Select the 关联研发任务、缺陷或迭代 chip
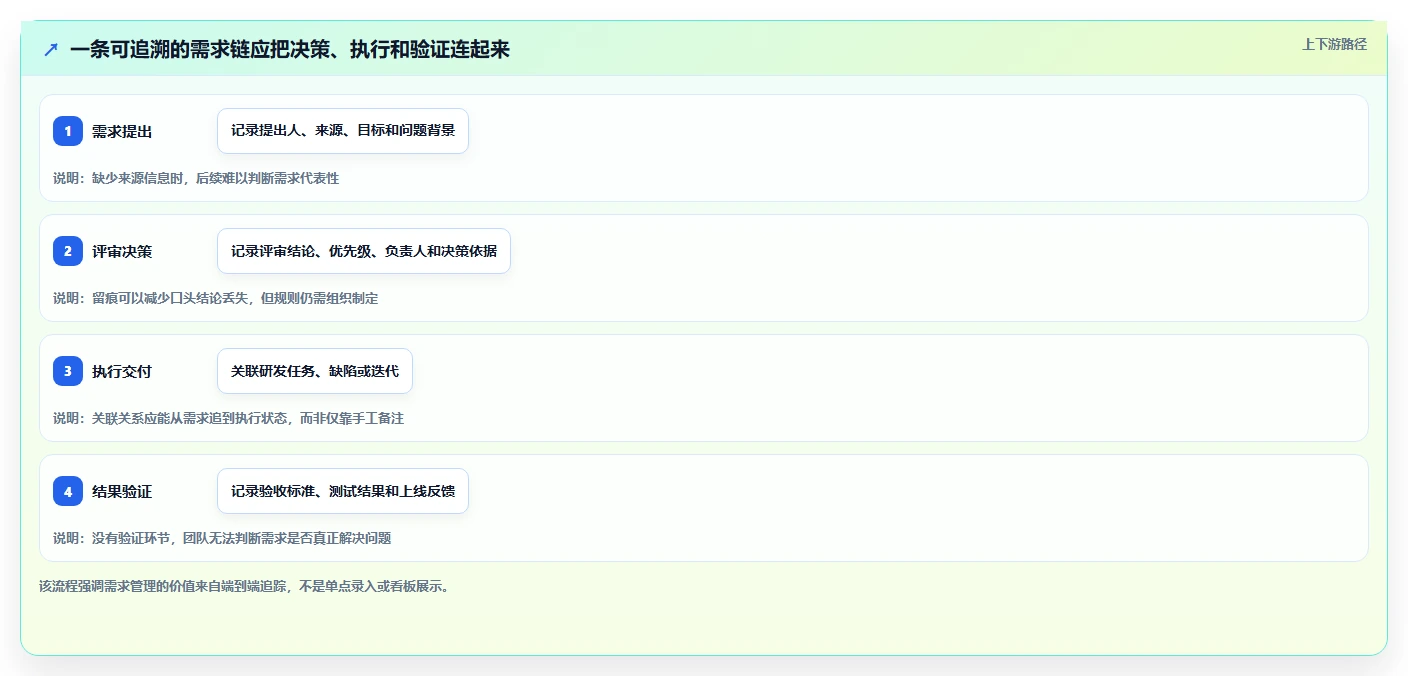Viewport: 1408px width, 676px height. pos(315,371)
